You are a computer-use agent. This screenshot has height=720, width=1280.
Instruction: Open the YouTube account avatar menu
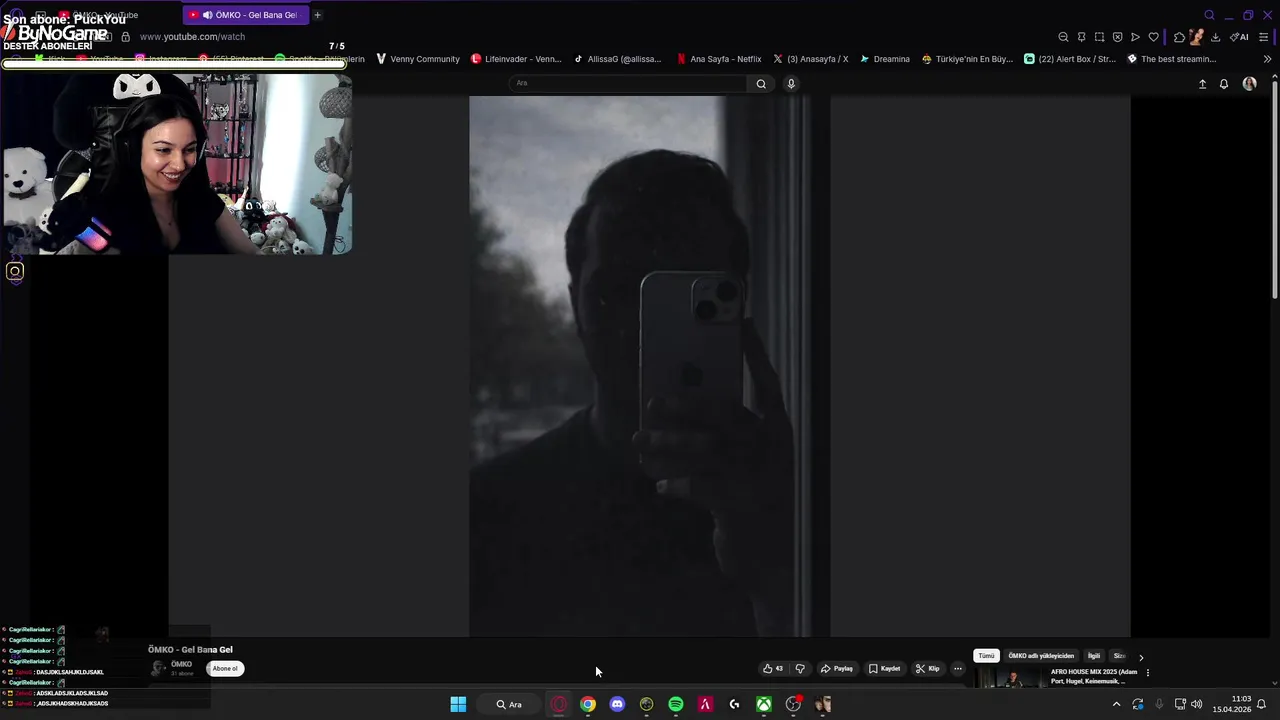coord(1249,84)
